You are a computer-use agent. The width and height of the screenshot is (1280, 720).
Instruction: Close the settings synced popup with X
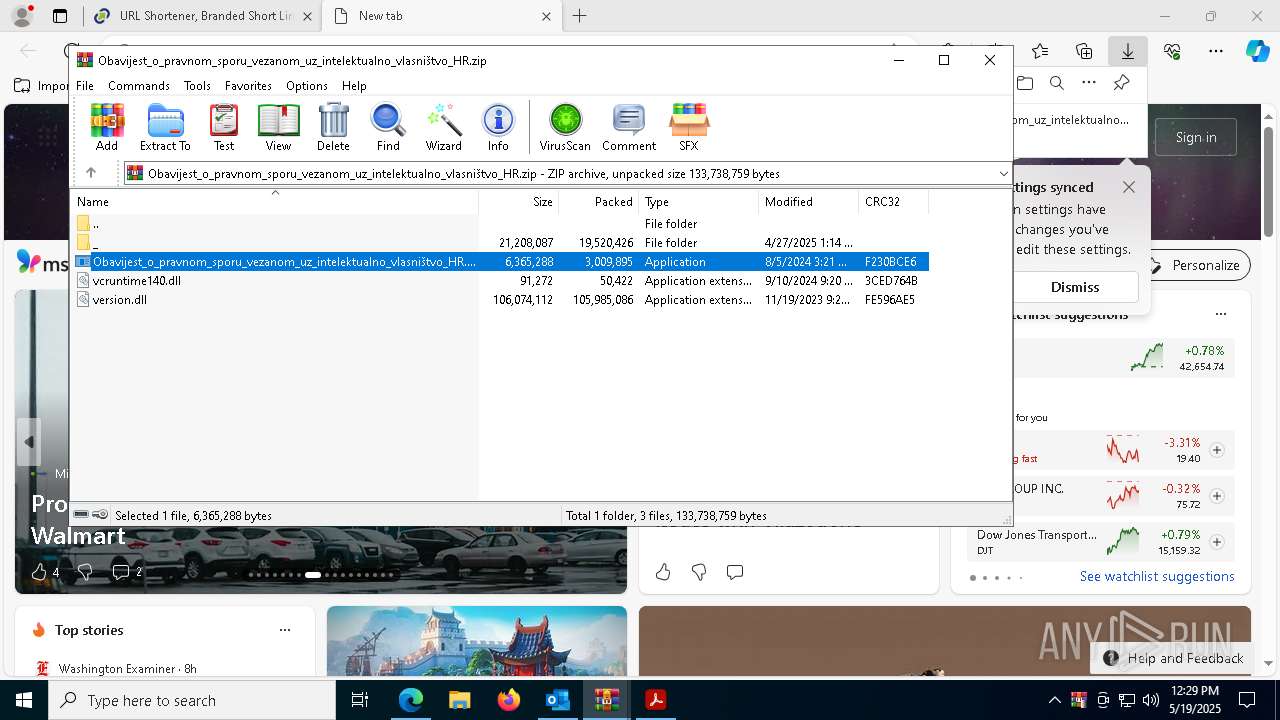point(1129,187)
